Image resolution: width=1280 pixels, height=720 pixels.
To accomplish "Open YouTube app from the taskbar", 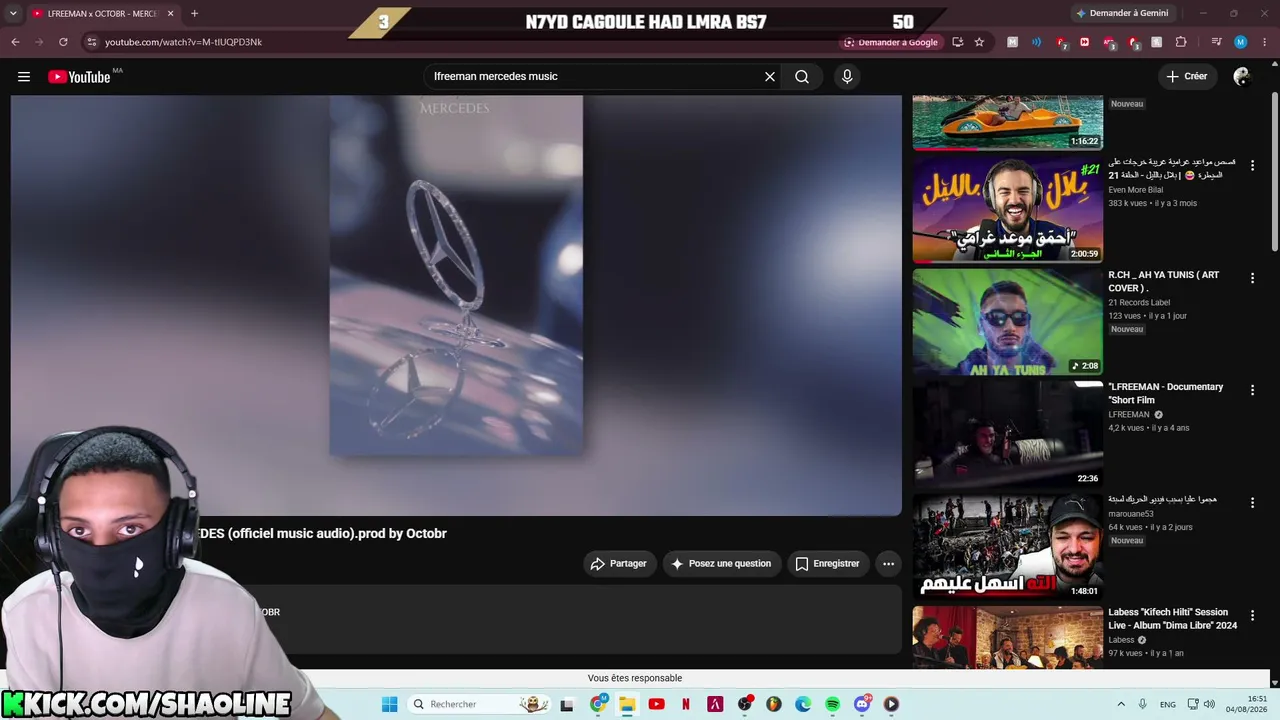I will click(x=656, y=704).
